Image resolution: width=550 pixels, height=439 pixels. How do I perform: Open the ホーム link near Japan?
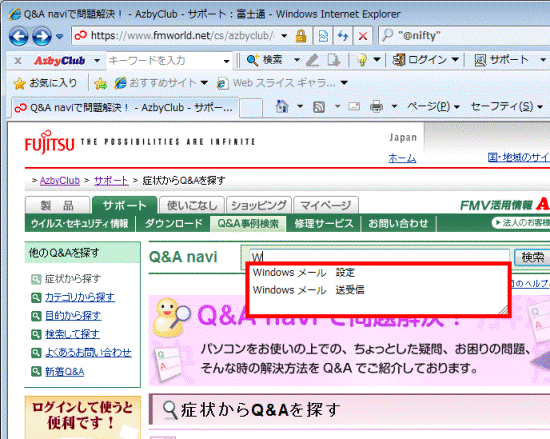point(402,158)
